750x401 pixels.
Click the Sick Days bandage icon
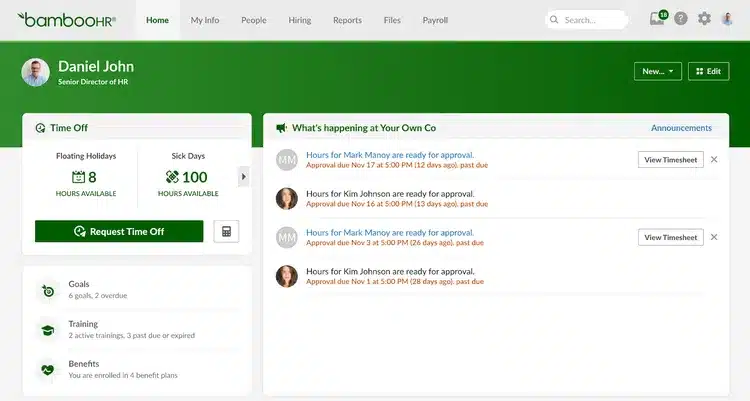[172, 177]
